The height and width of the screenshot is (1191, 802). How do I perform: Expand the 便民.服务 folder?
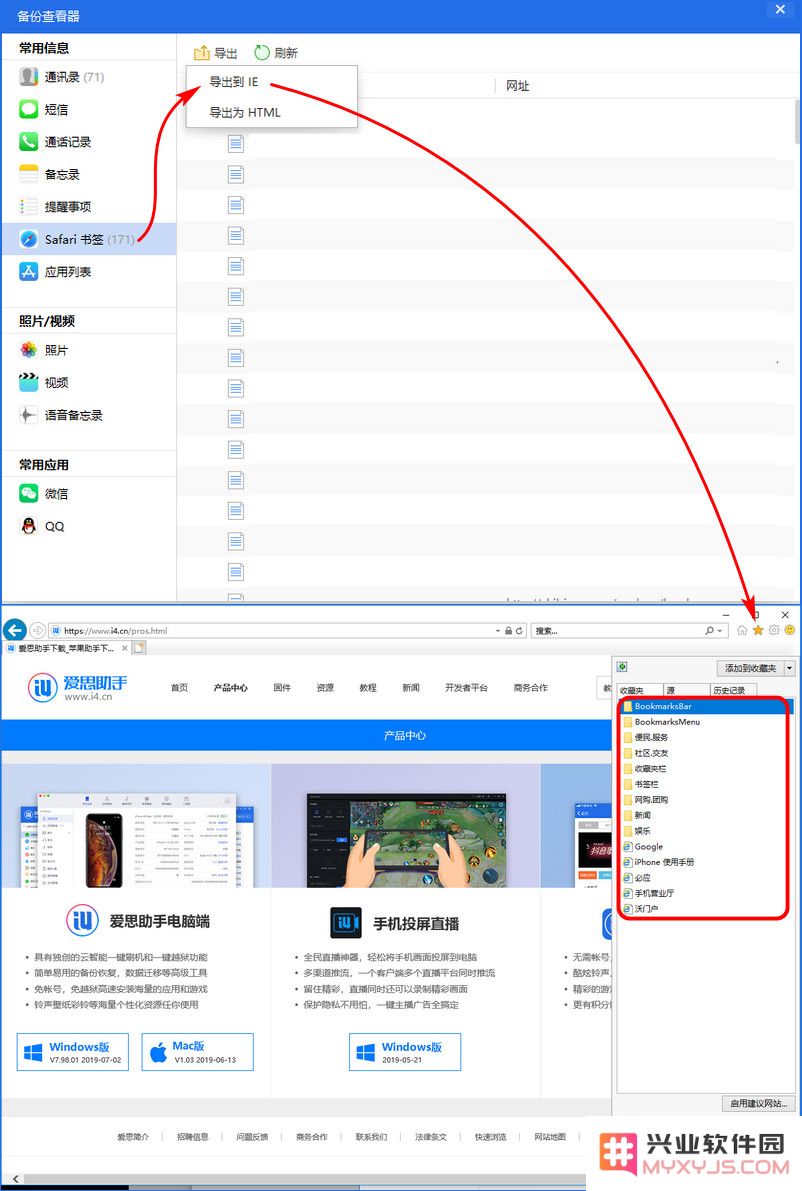(646, 738)
